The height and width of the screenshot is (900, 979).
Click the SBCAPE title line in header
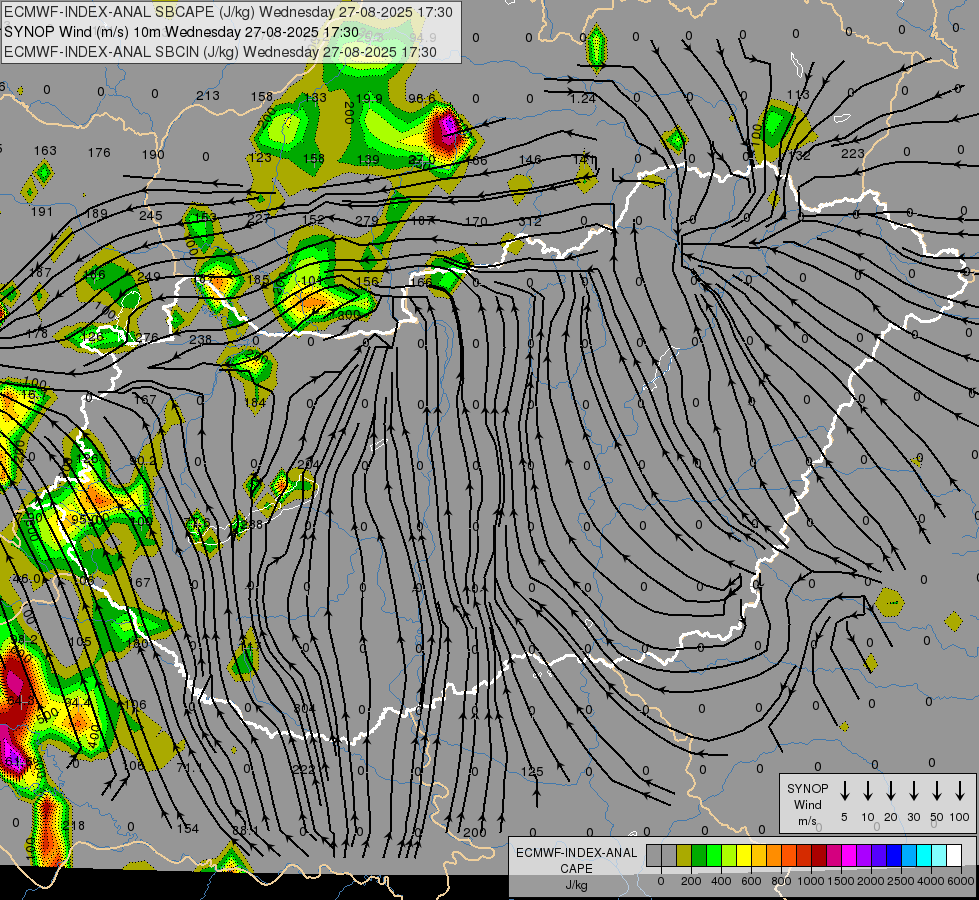(228, 12)
